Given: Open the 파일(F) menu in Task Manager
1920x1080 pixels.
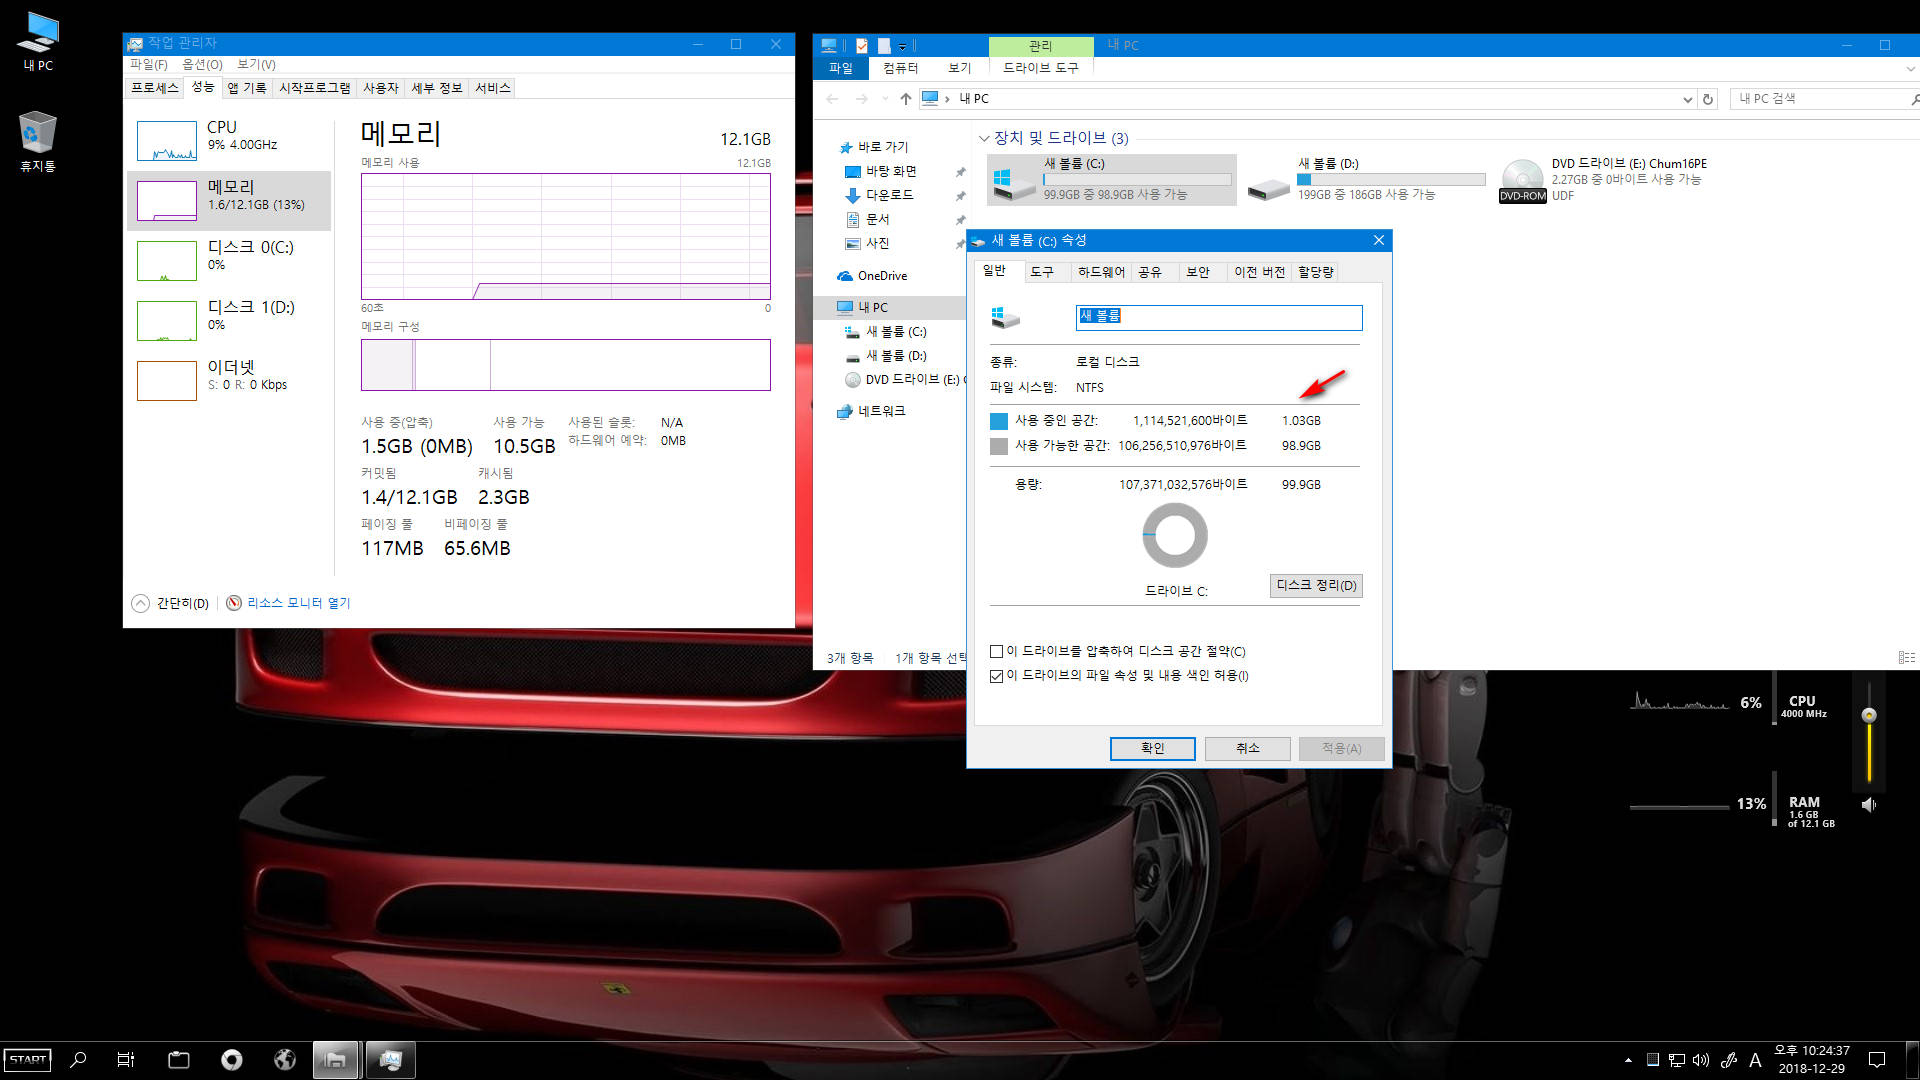Looking at the screenshot, I should click(x=148, y=64).
